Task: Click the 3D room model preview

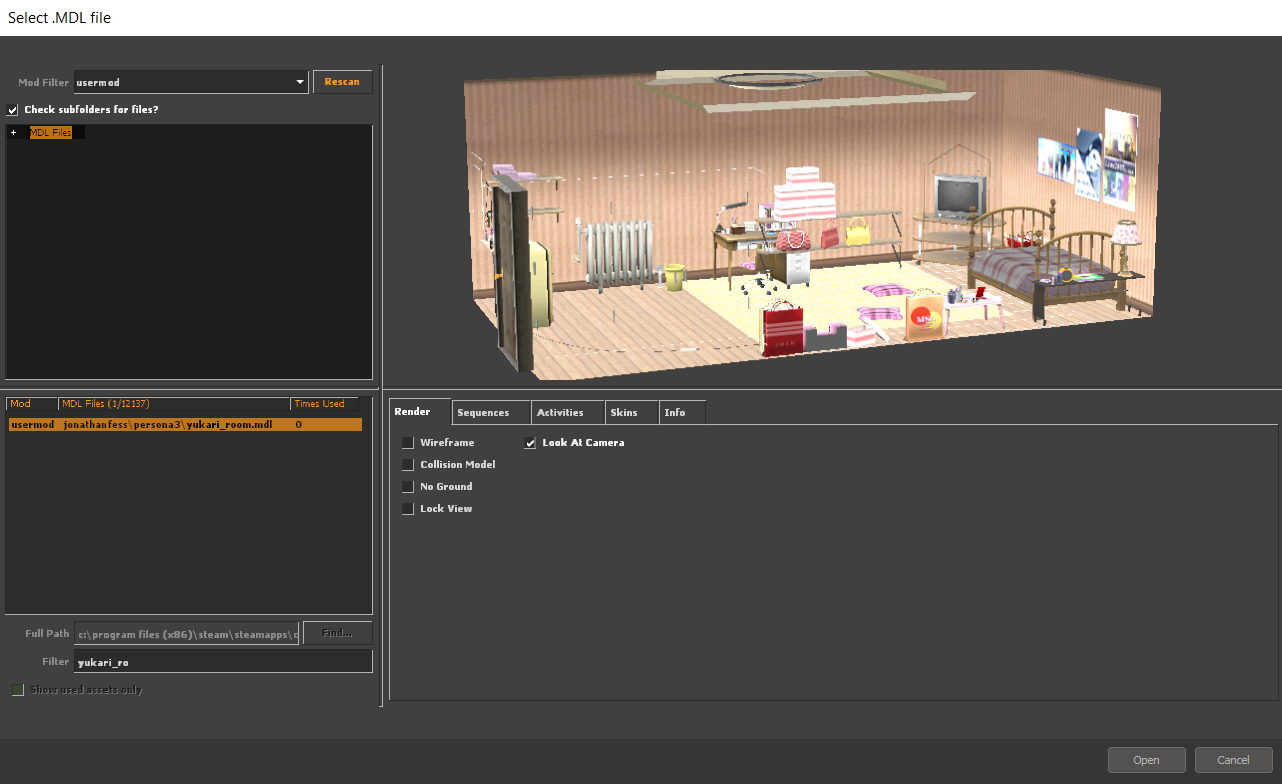Action: click(812, 225)
